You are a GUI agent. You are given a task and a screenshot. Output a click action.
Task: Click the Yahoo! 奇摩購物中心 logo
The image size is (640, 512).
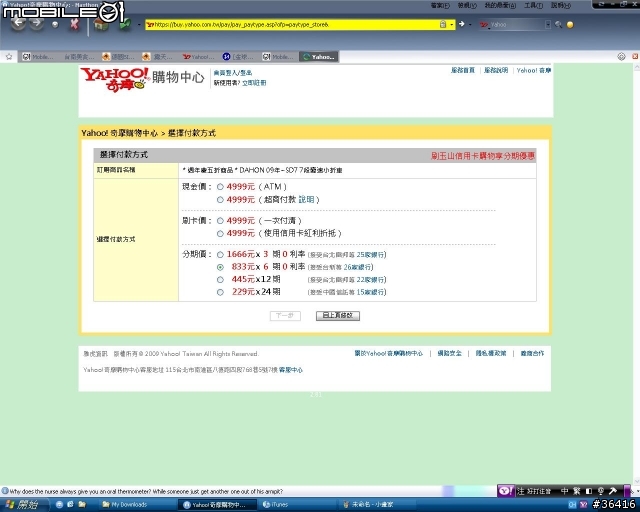coord(142,79)
